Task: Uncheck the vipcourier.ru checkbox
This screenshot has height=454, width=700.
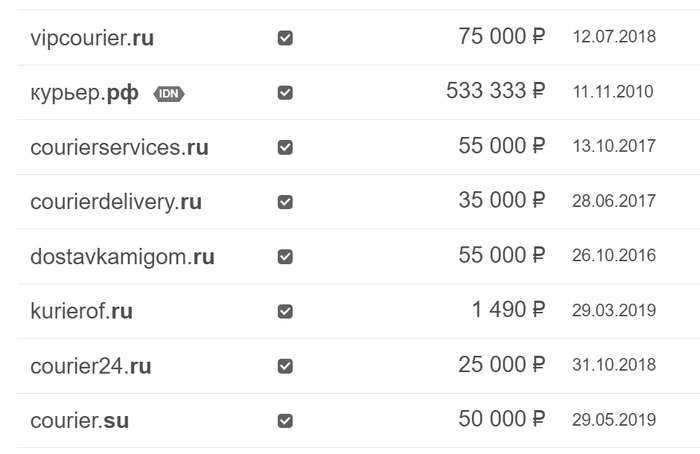Action: pos(285,38)
